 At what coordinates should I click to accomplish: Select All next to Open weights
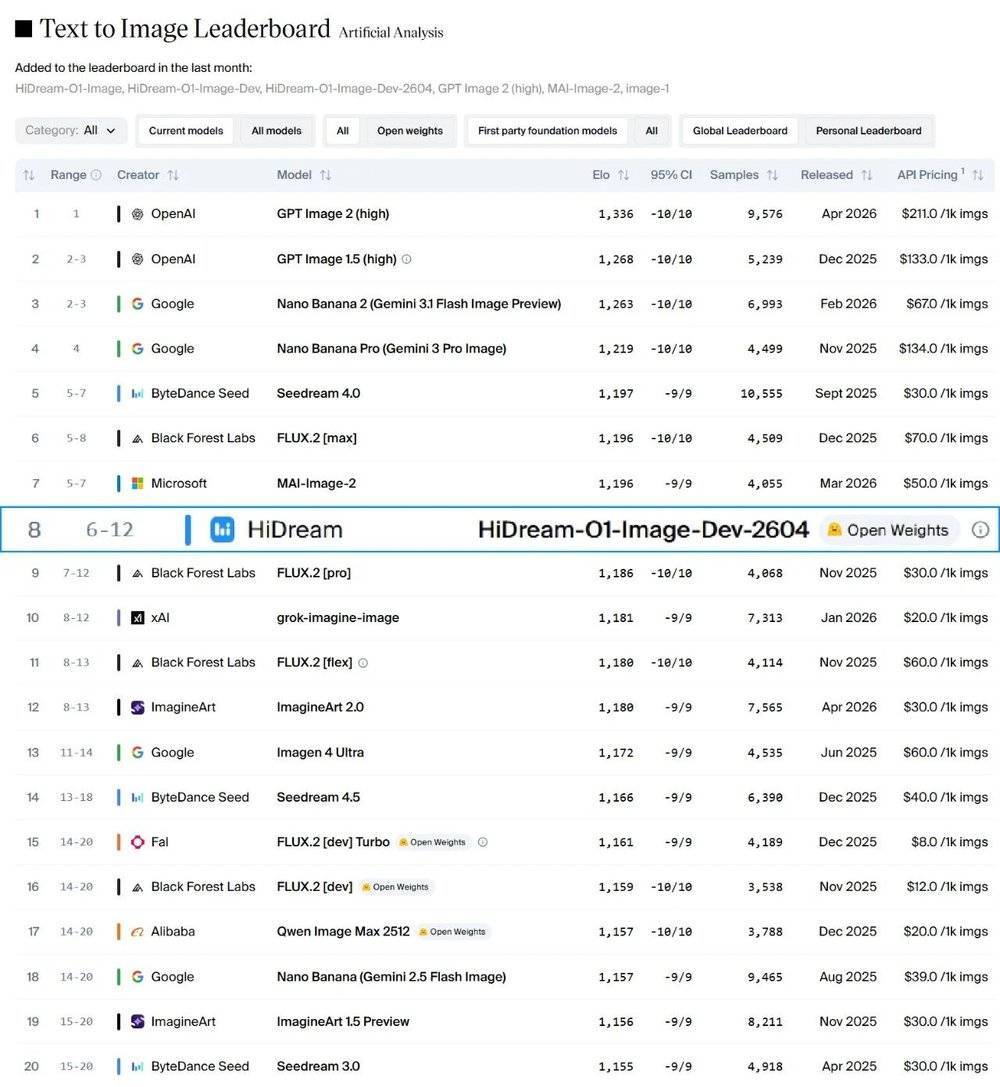coord(342,130)
